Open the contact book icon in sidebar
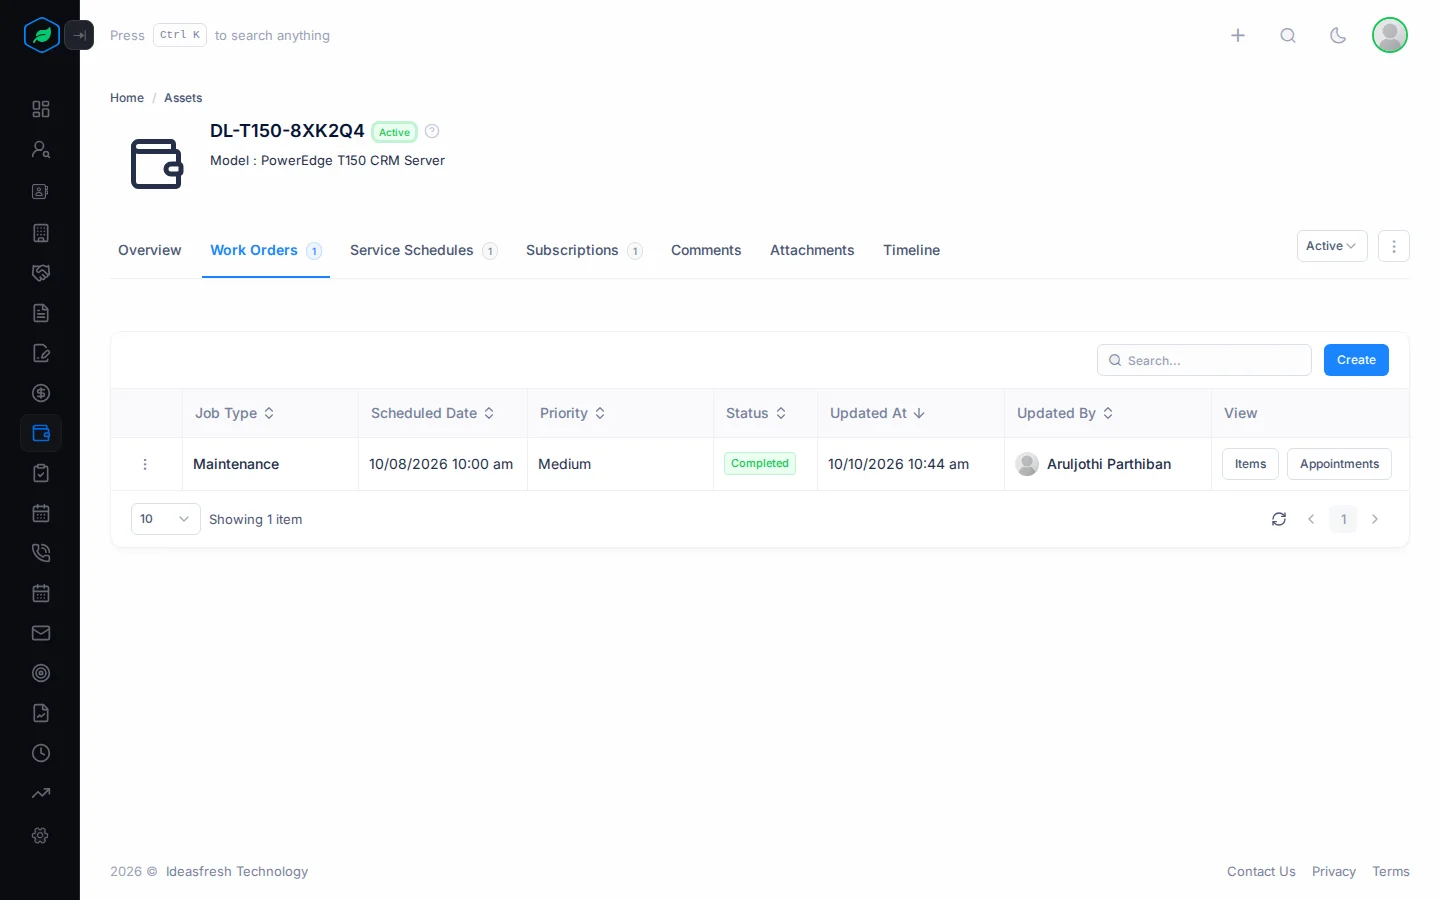 pos(41,191)
